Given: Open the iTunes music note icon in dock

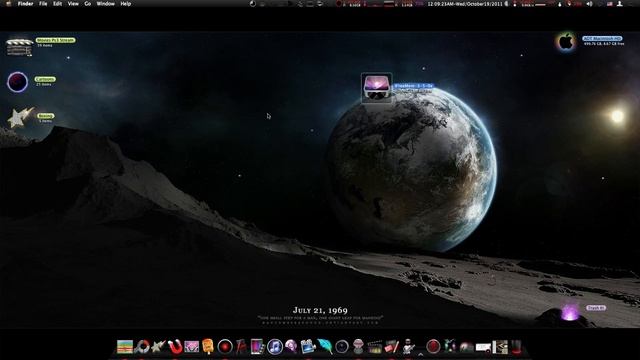Looking at the screenshot, I should (275, 347).
